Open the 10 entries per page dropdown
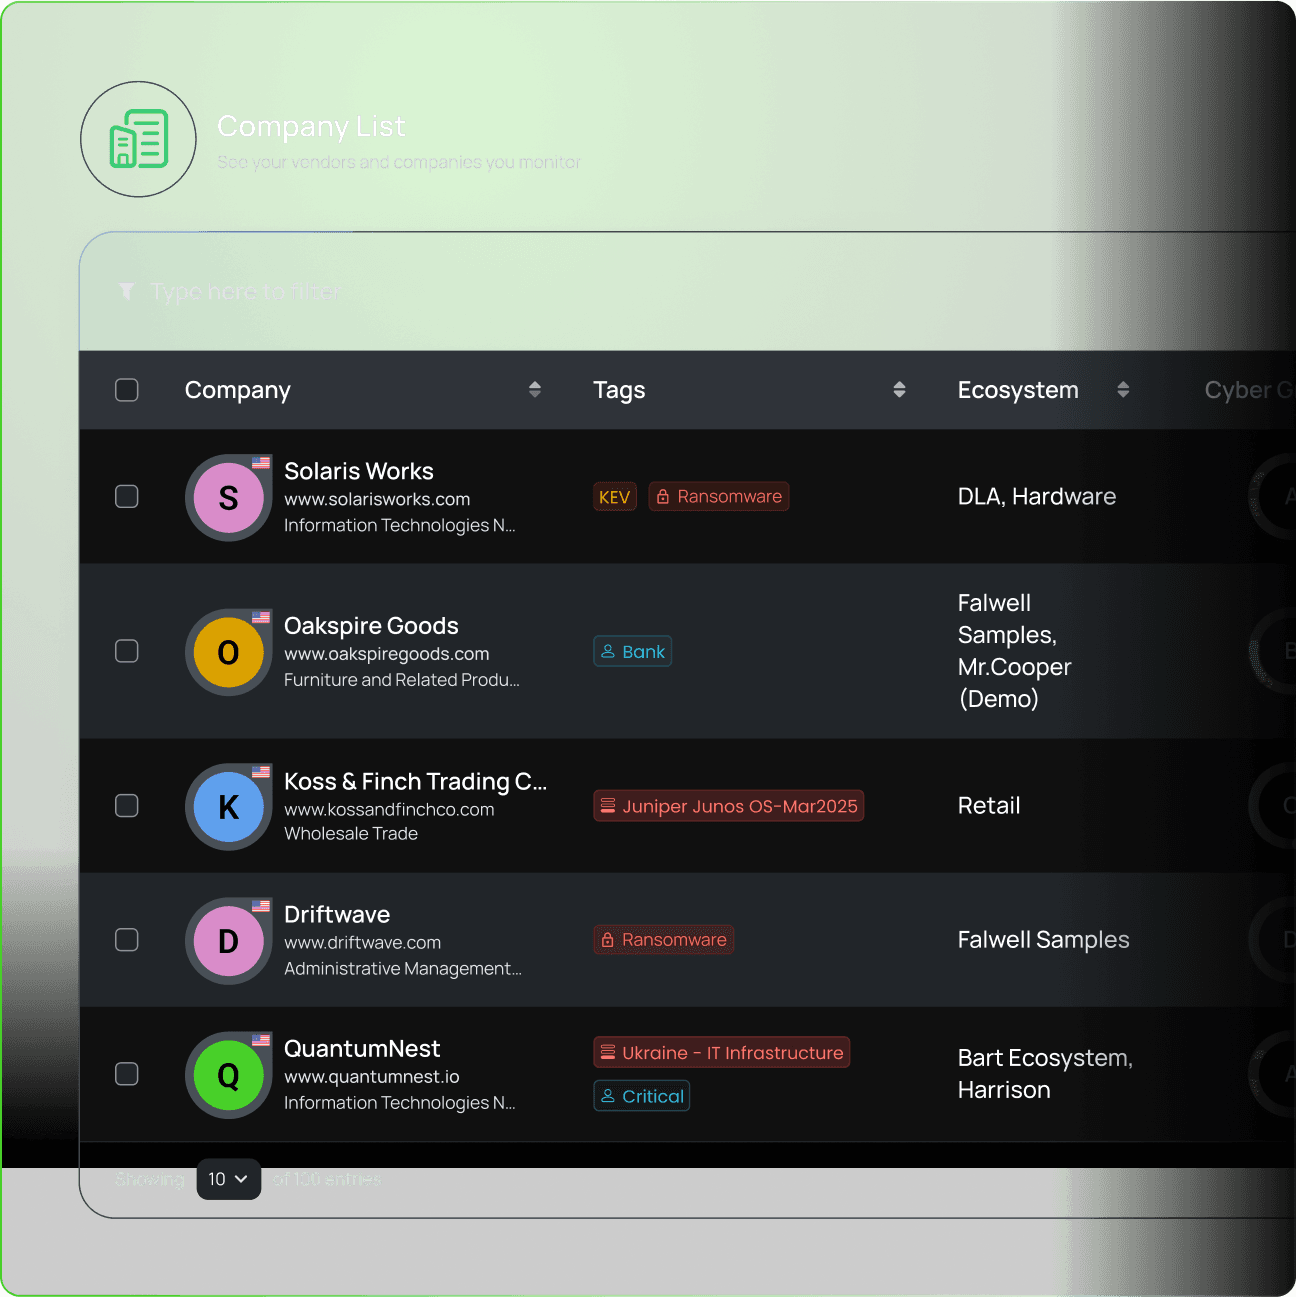1296x1297 pixels. coord(229,1179)
